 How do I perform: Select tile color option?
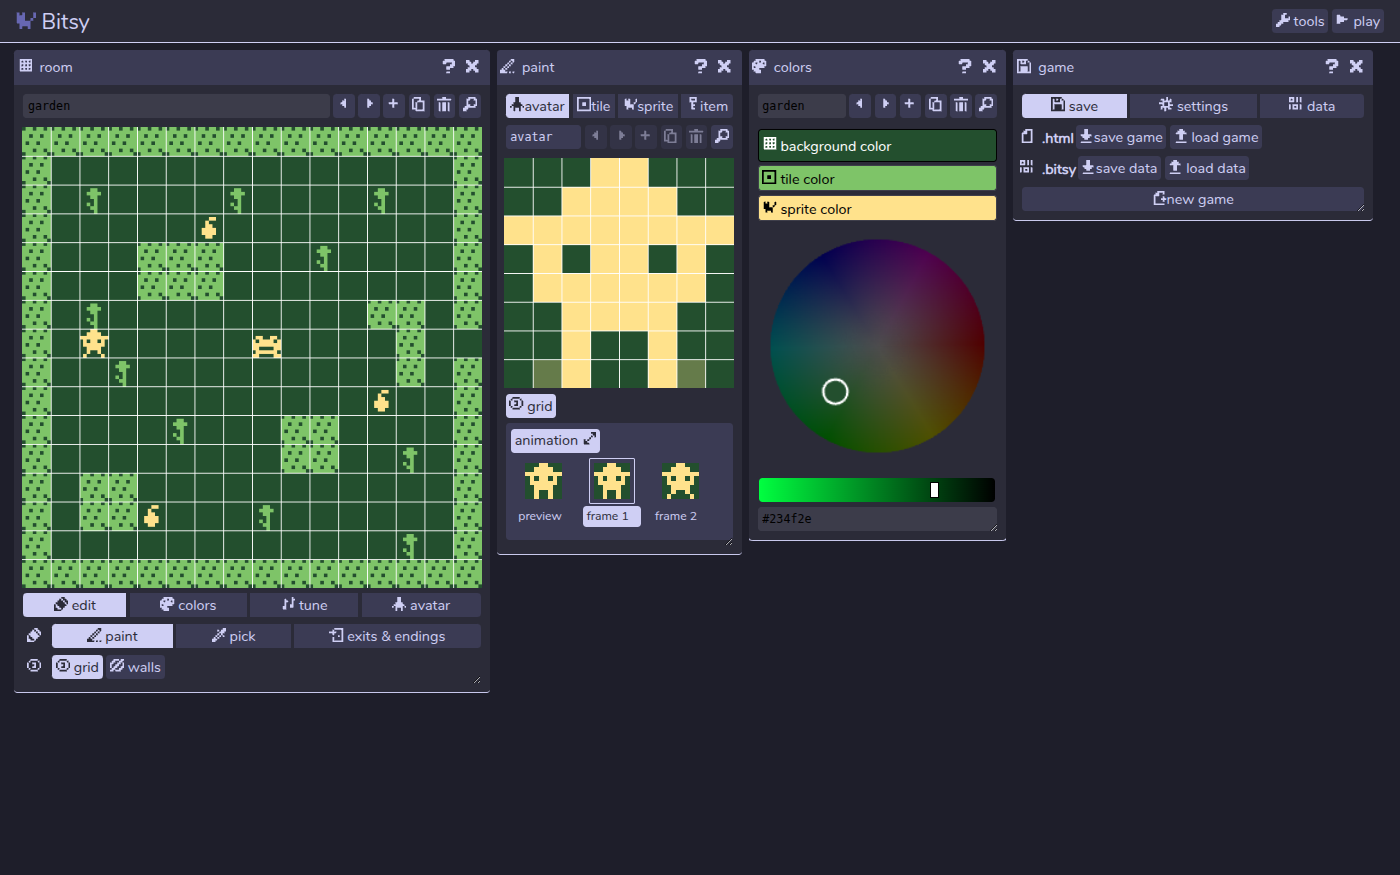[877, 179]
